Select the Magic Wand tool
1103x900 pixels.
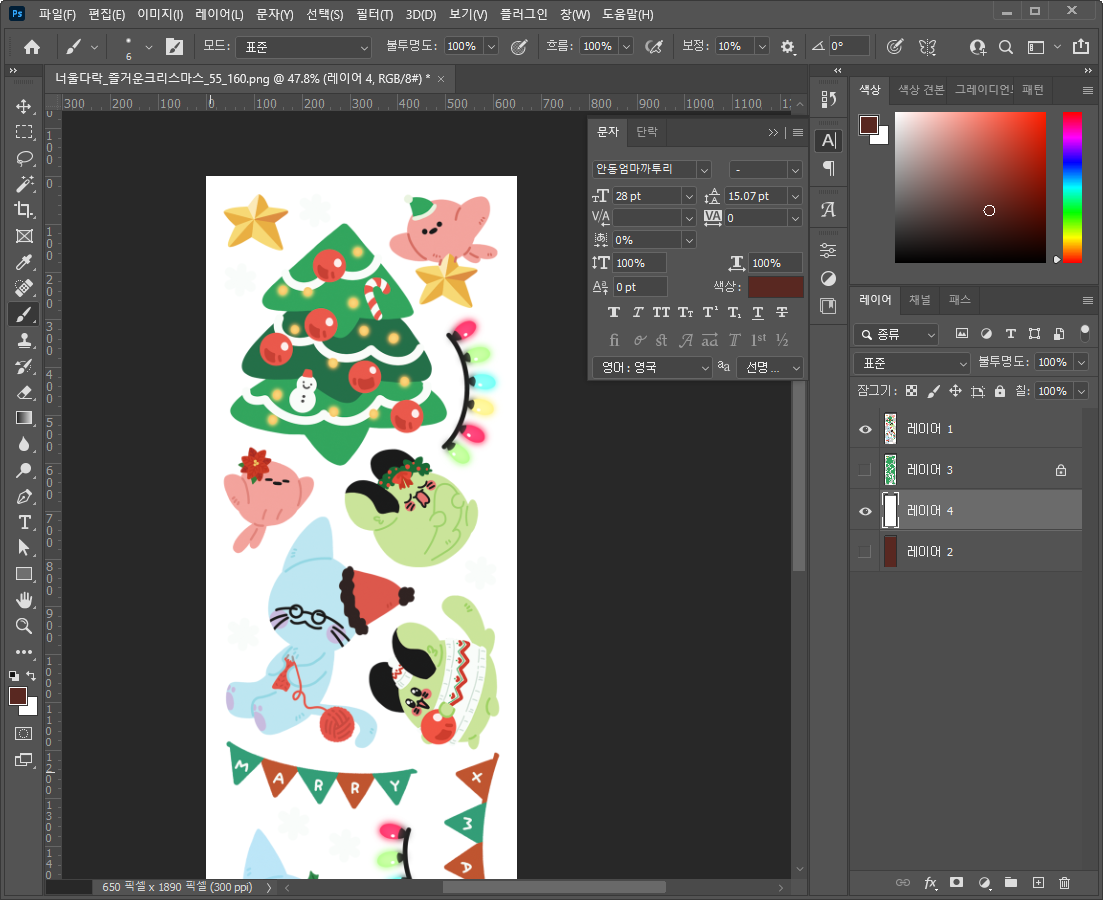pos(24,184)
